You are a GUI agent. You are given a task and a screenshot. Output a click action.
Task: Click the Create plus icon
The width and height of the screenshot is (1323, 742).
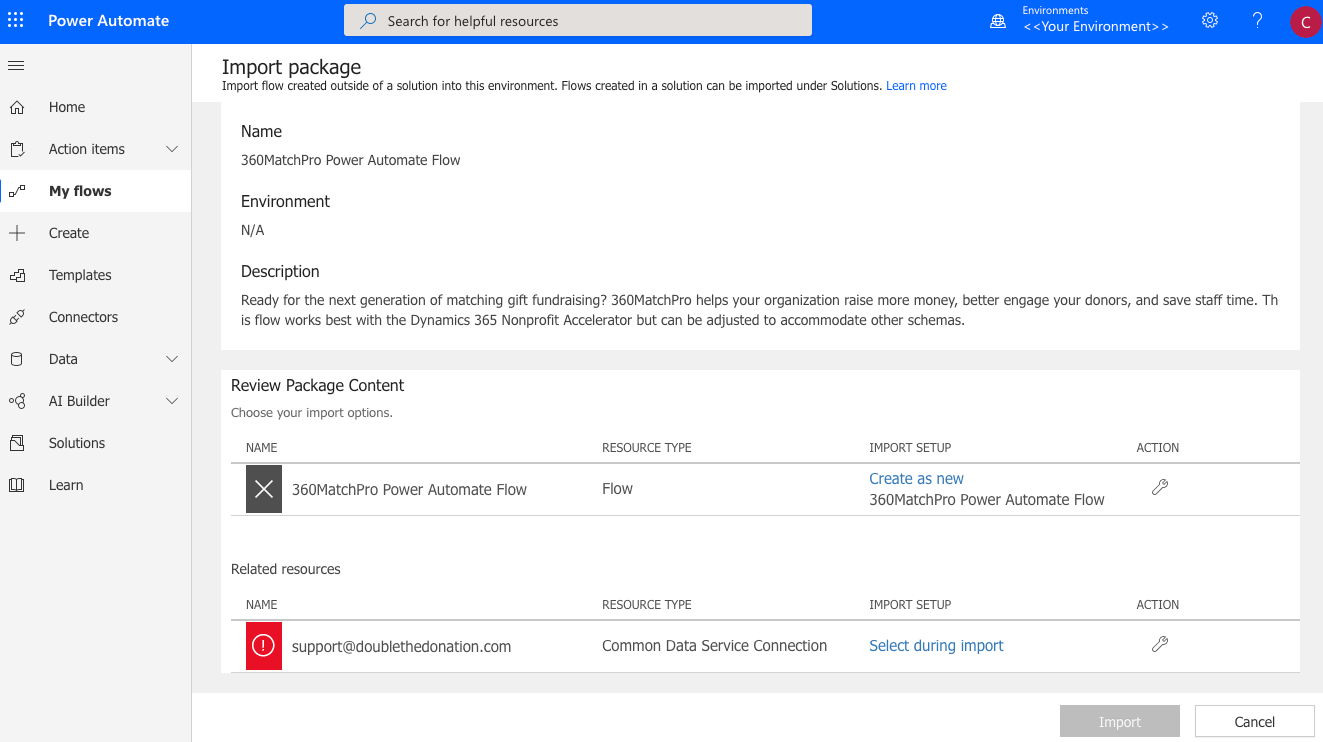coord(16,233)
